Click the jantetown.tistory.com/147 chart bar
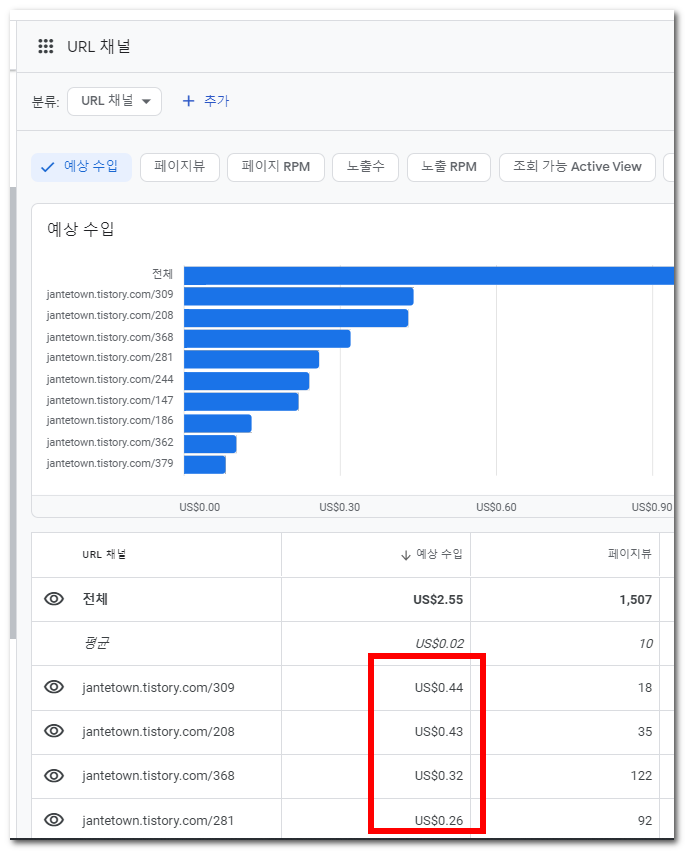The width and height of the screenshot is (685, 851). tap(241, 402)
